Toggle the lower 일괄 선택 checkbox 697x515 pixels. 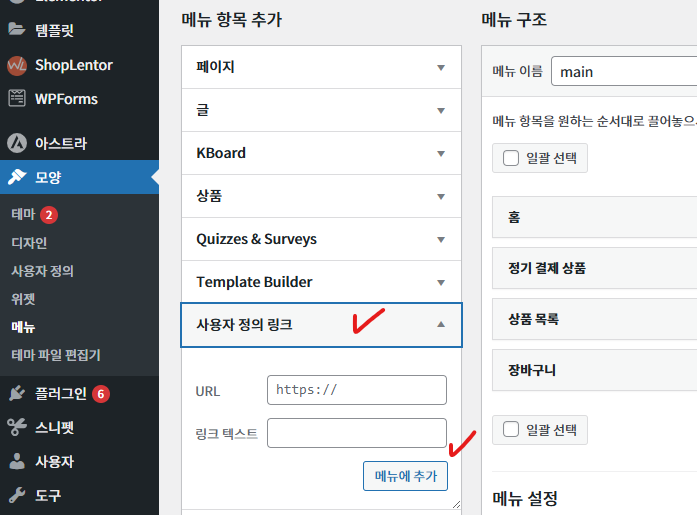click(x=511, y=429)
